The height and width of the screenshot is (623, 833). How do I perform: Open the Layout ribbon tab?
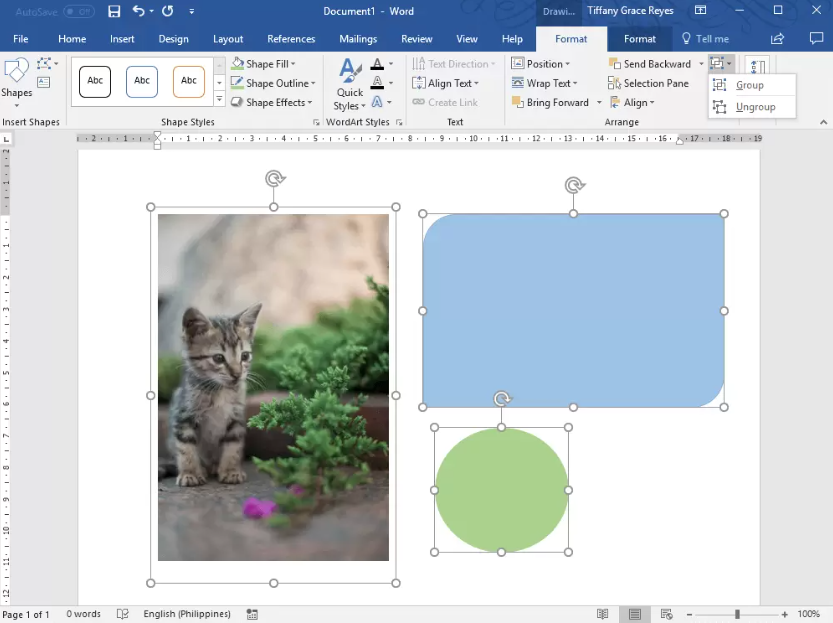[x=228, y=39]
